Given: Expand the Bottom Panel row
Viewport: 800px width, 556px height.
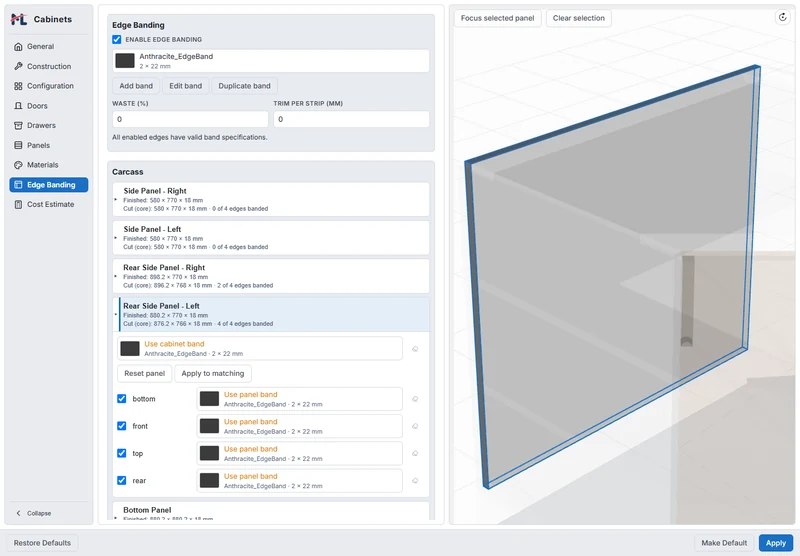Looking at the screenshot, I should 271,511.
